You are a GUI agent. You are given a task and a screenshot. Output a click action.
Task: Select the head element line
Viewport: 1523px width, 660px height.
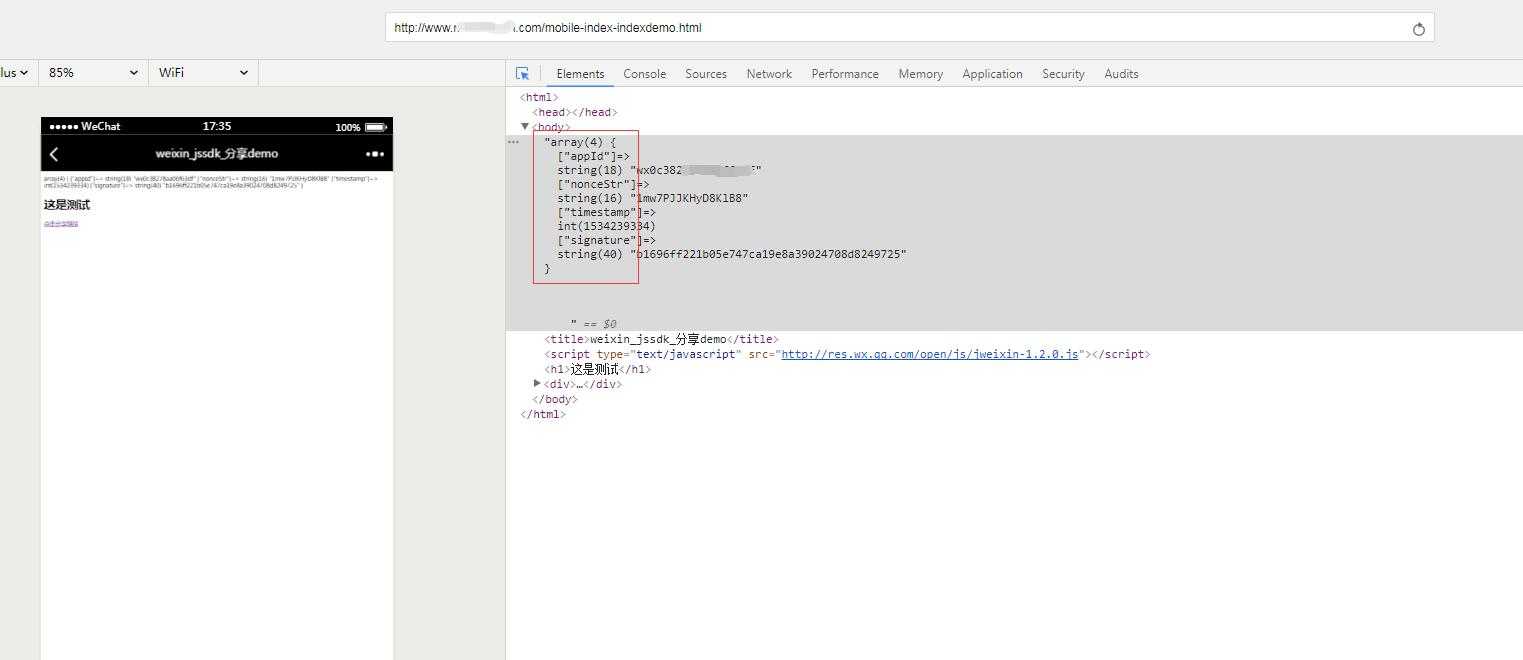pos(575,112)
